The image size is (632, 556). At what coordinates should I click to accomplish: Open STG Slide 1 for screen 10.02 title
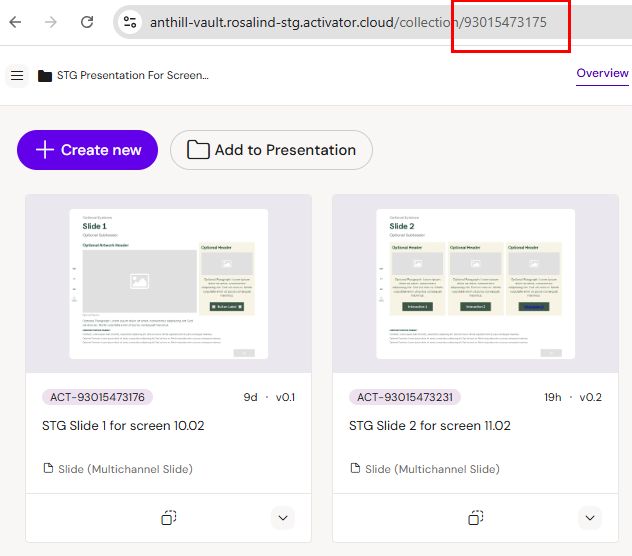coord(123,426)
